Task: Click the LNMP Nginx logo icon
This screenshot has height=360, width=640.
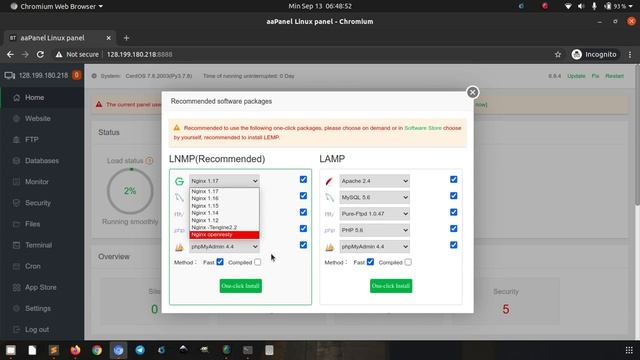Action: (179, 181)
